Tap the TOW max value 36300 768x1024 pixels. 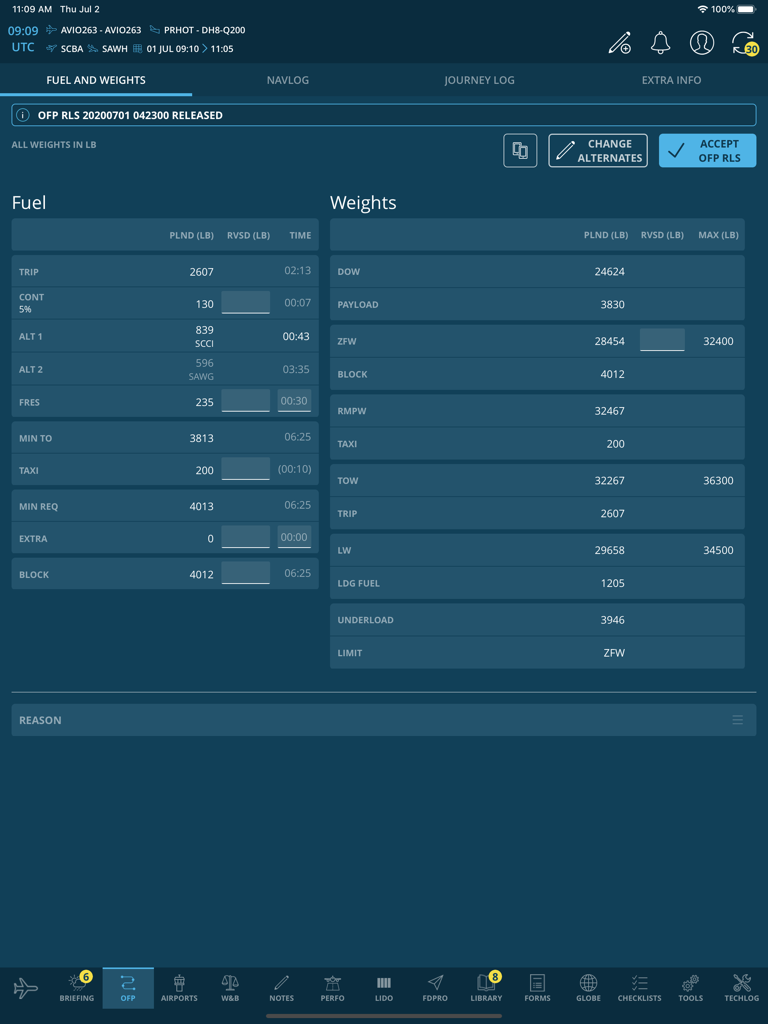click(x=718, y=481)
